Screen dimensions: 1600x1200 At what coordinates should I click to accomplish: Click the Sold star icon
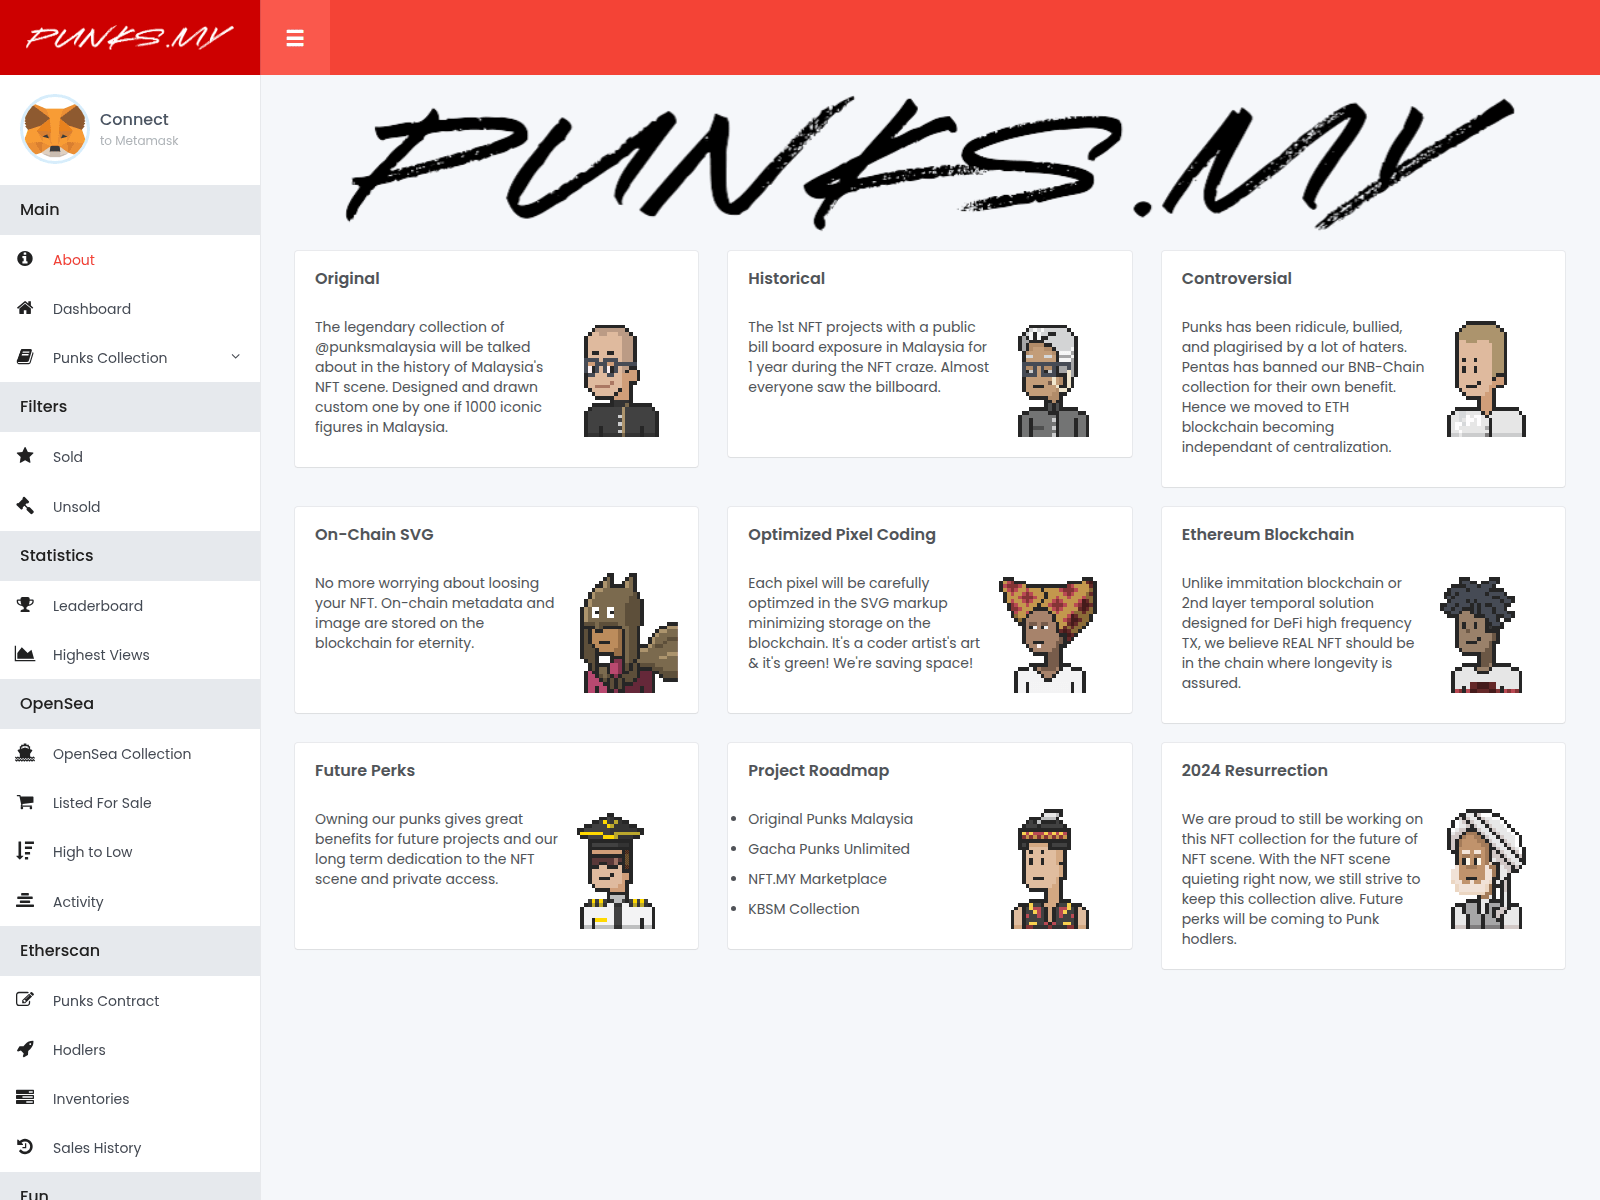tap(25, 456)
